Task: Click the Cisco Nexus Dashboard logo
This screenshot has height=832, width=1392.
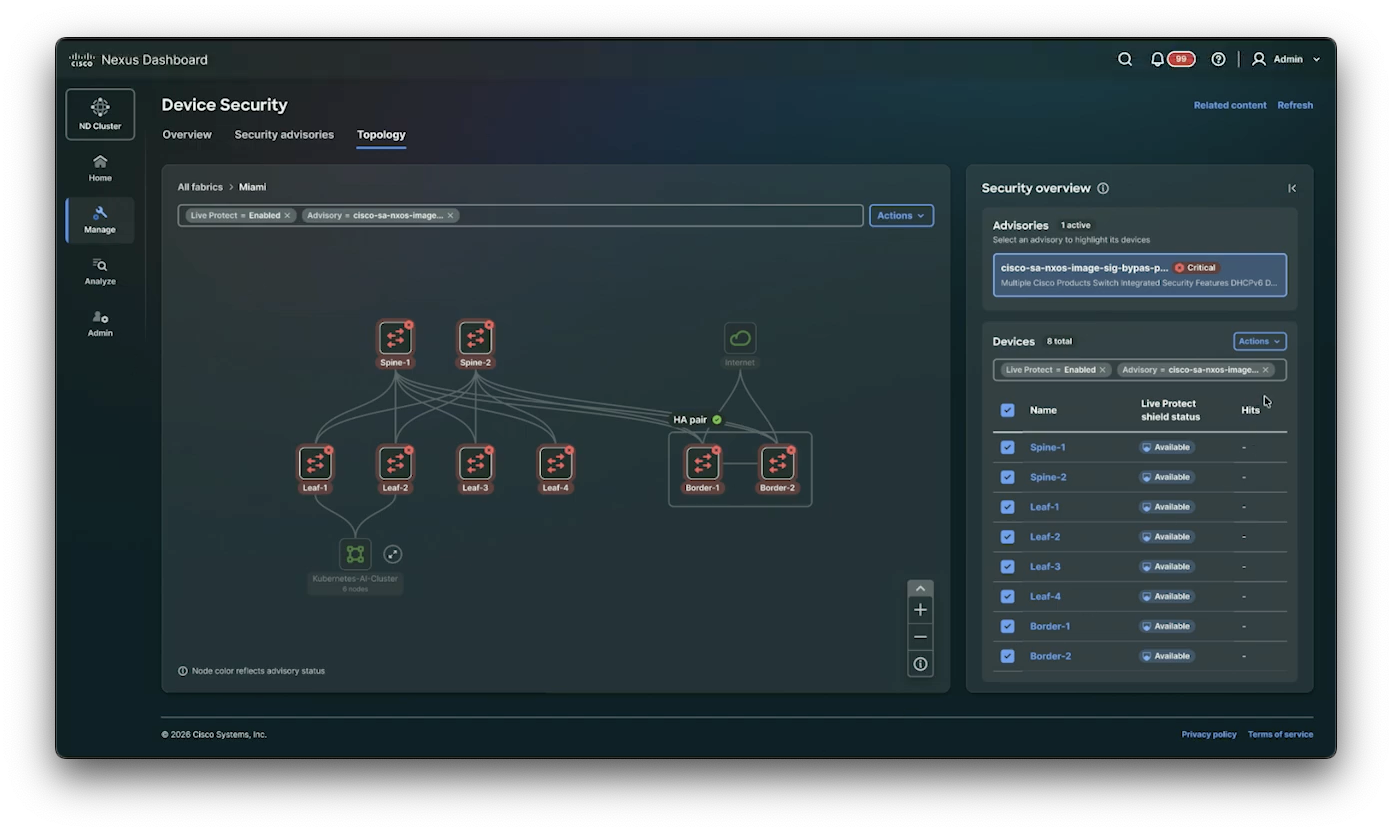Action: (138, 60)
